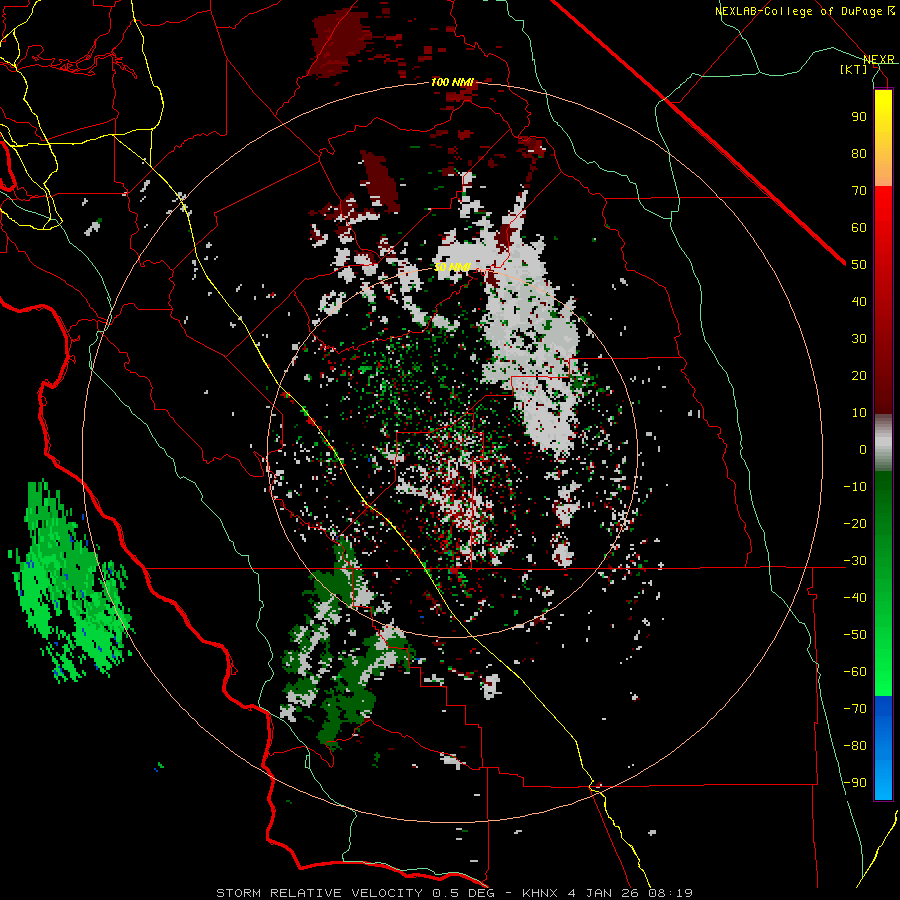This screenshot has height=900, width=900.
Task: Click the 08:19 timestamp in the caption
Action: tap(670, 893)
